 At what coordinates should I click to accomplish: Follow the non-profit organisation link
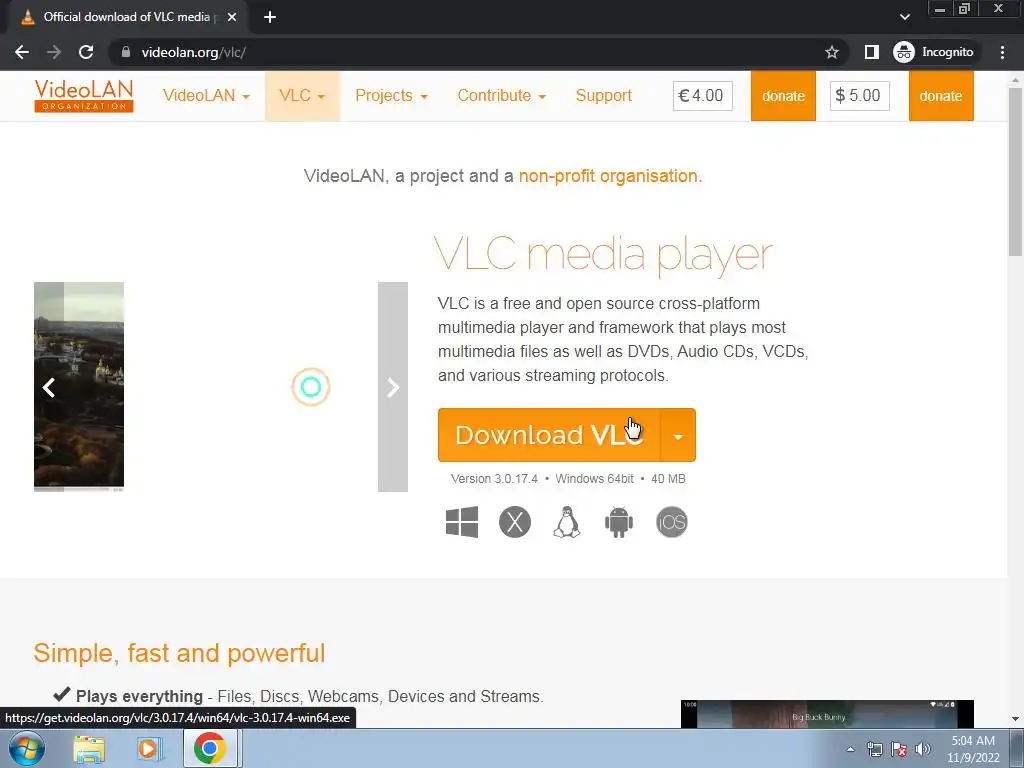[607, 176]
